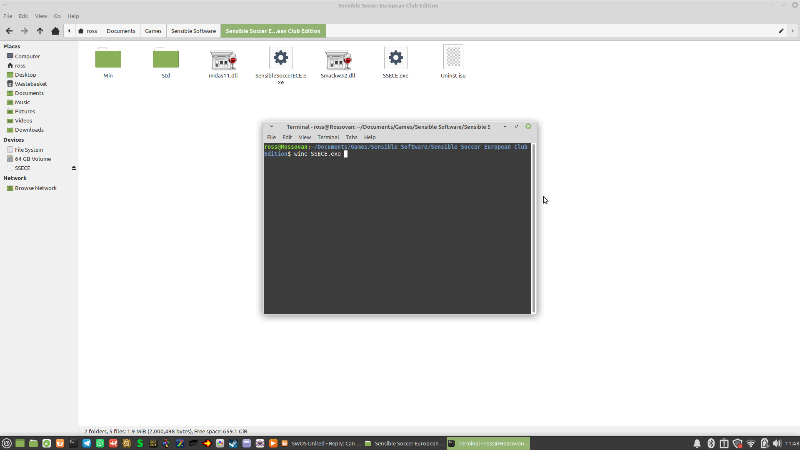Open the Min folder
This screenshot has width=800, height=450.
[x=108, y=59]
